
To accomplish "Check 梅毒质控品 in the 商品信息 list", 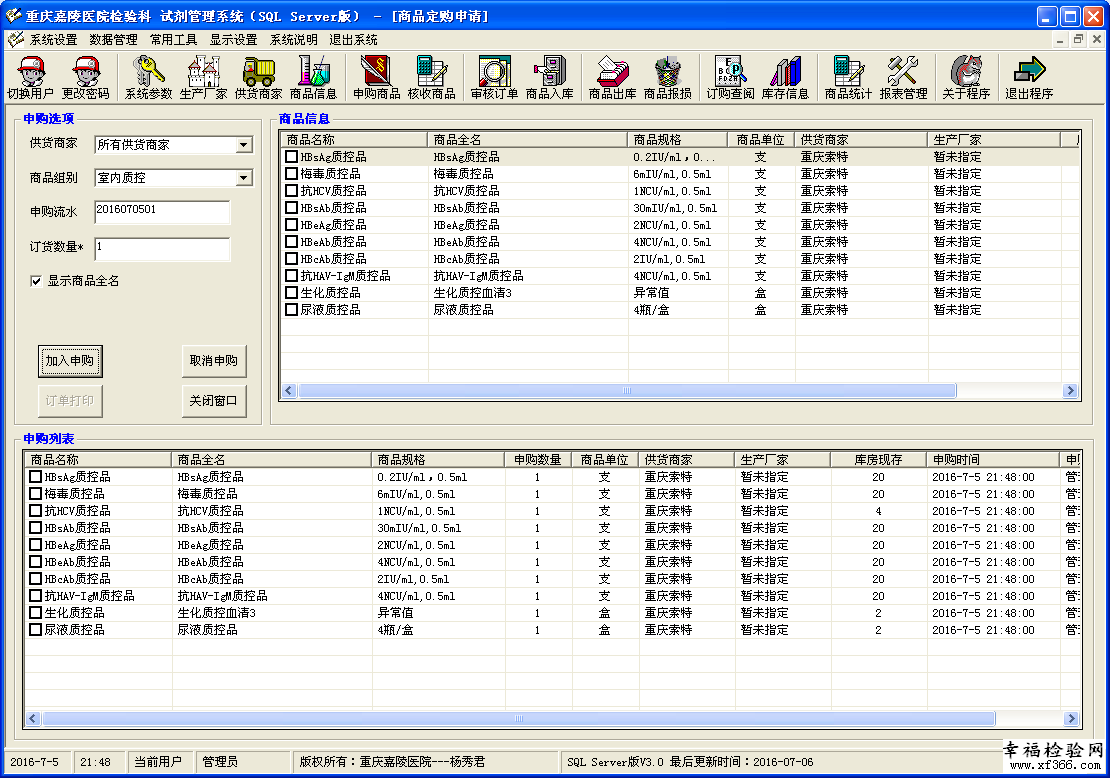I will 291,173.
